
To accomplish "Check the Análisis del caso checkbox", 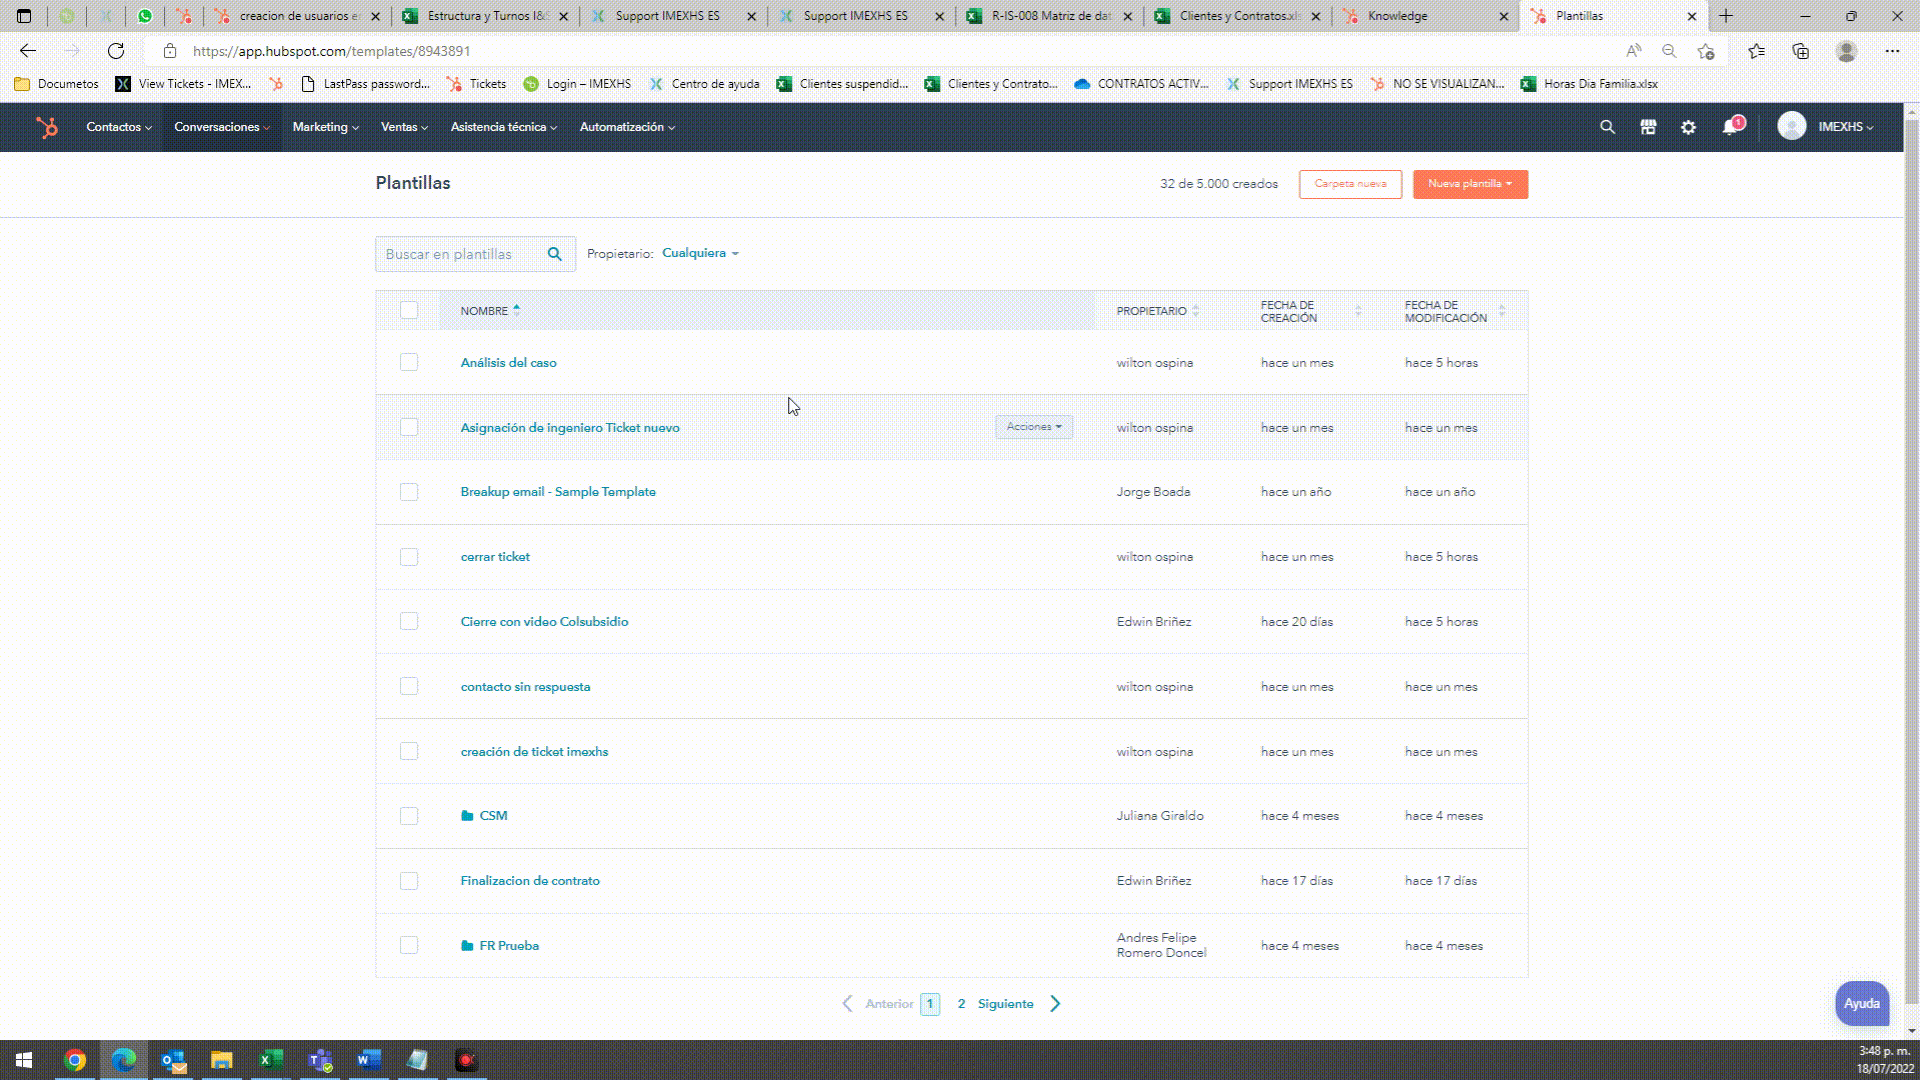I will click(409, 363).
